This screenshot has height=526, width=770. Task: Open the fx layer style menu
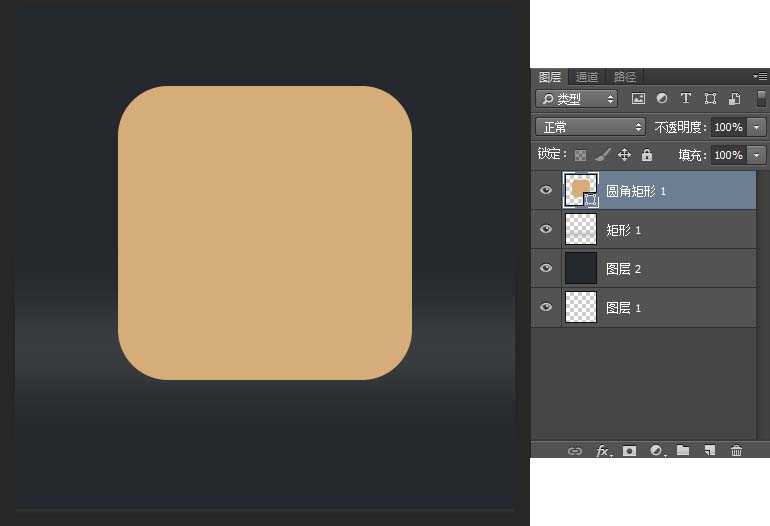(x=602, y=451)
